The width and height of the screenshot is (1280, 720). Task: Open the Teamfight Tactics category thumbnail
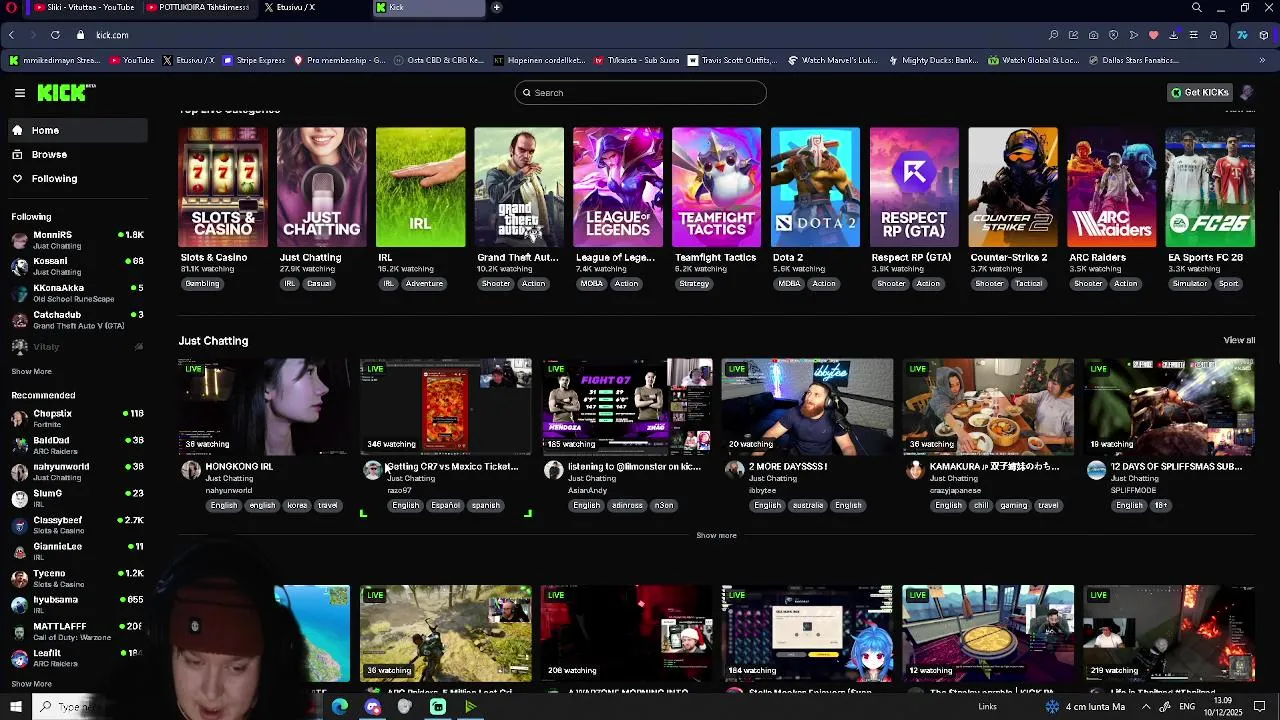tap(717, 187)
